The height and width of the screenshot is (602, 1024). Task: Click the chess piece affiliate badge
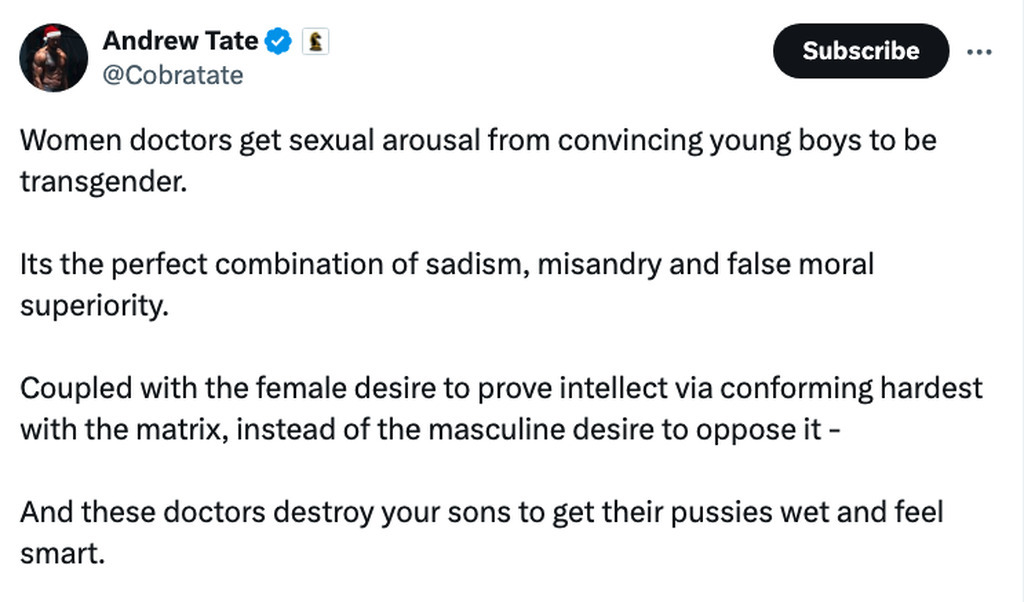click(316, 42)
